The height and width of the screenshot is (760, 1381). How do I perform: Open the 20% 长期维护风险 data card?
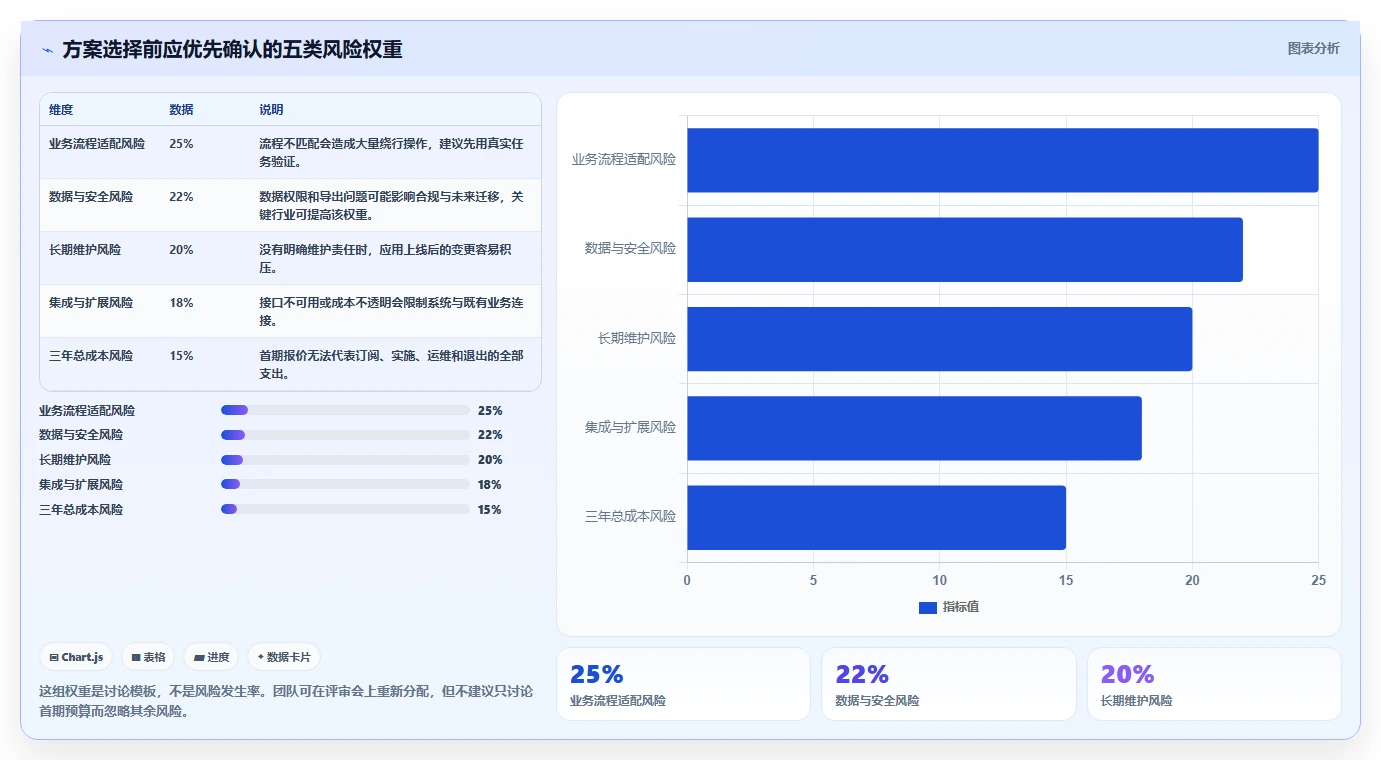1214,684
